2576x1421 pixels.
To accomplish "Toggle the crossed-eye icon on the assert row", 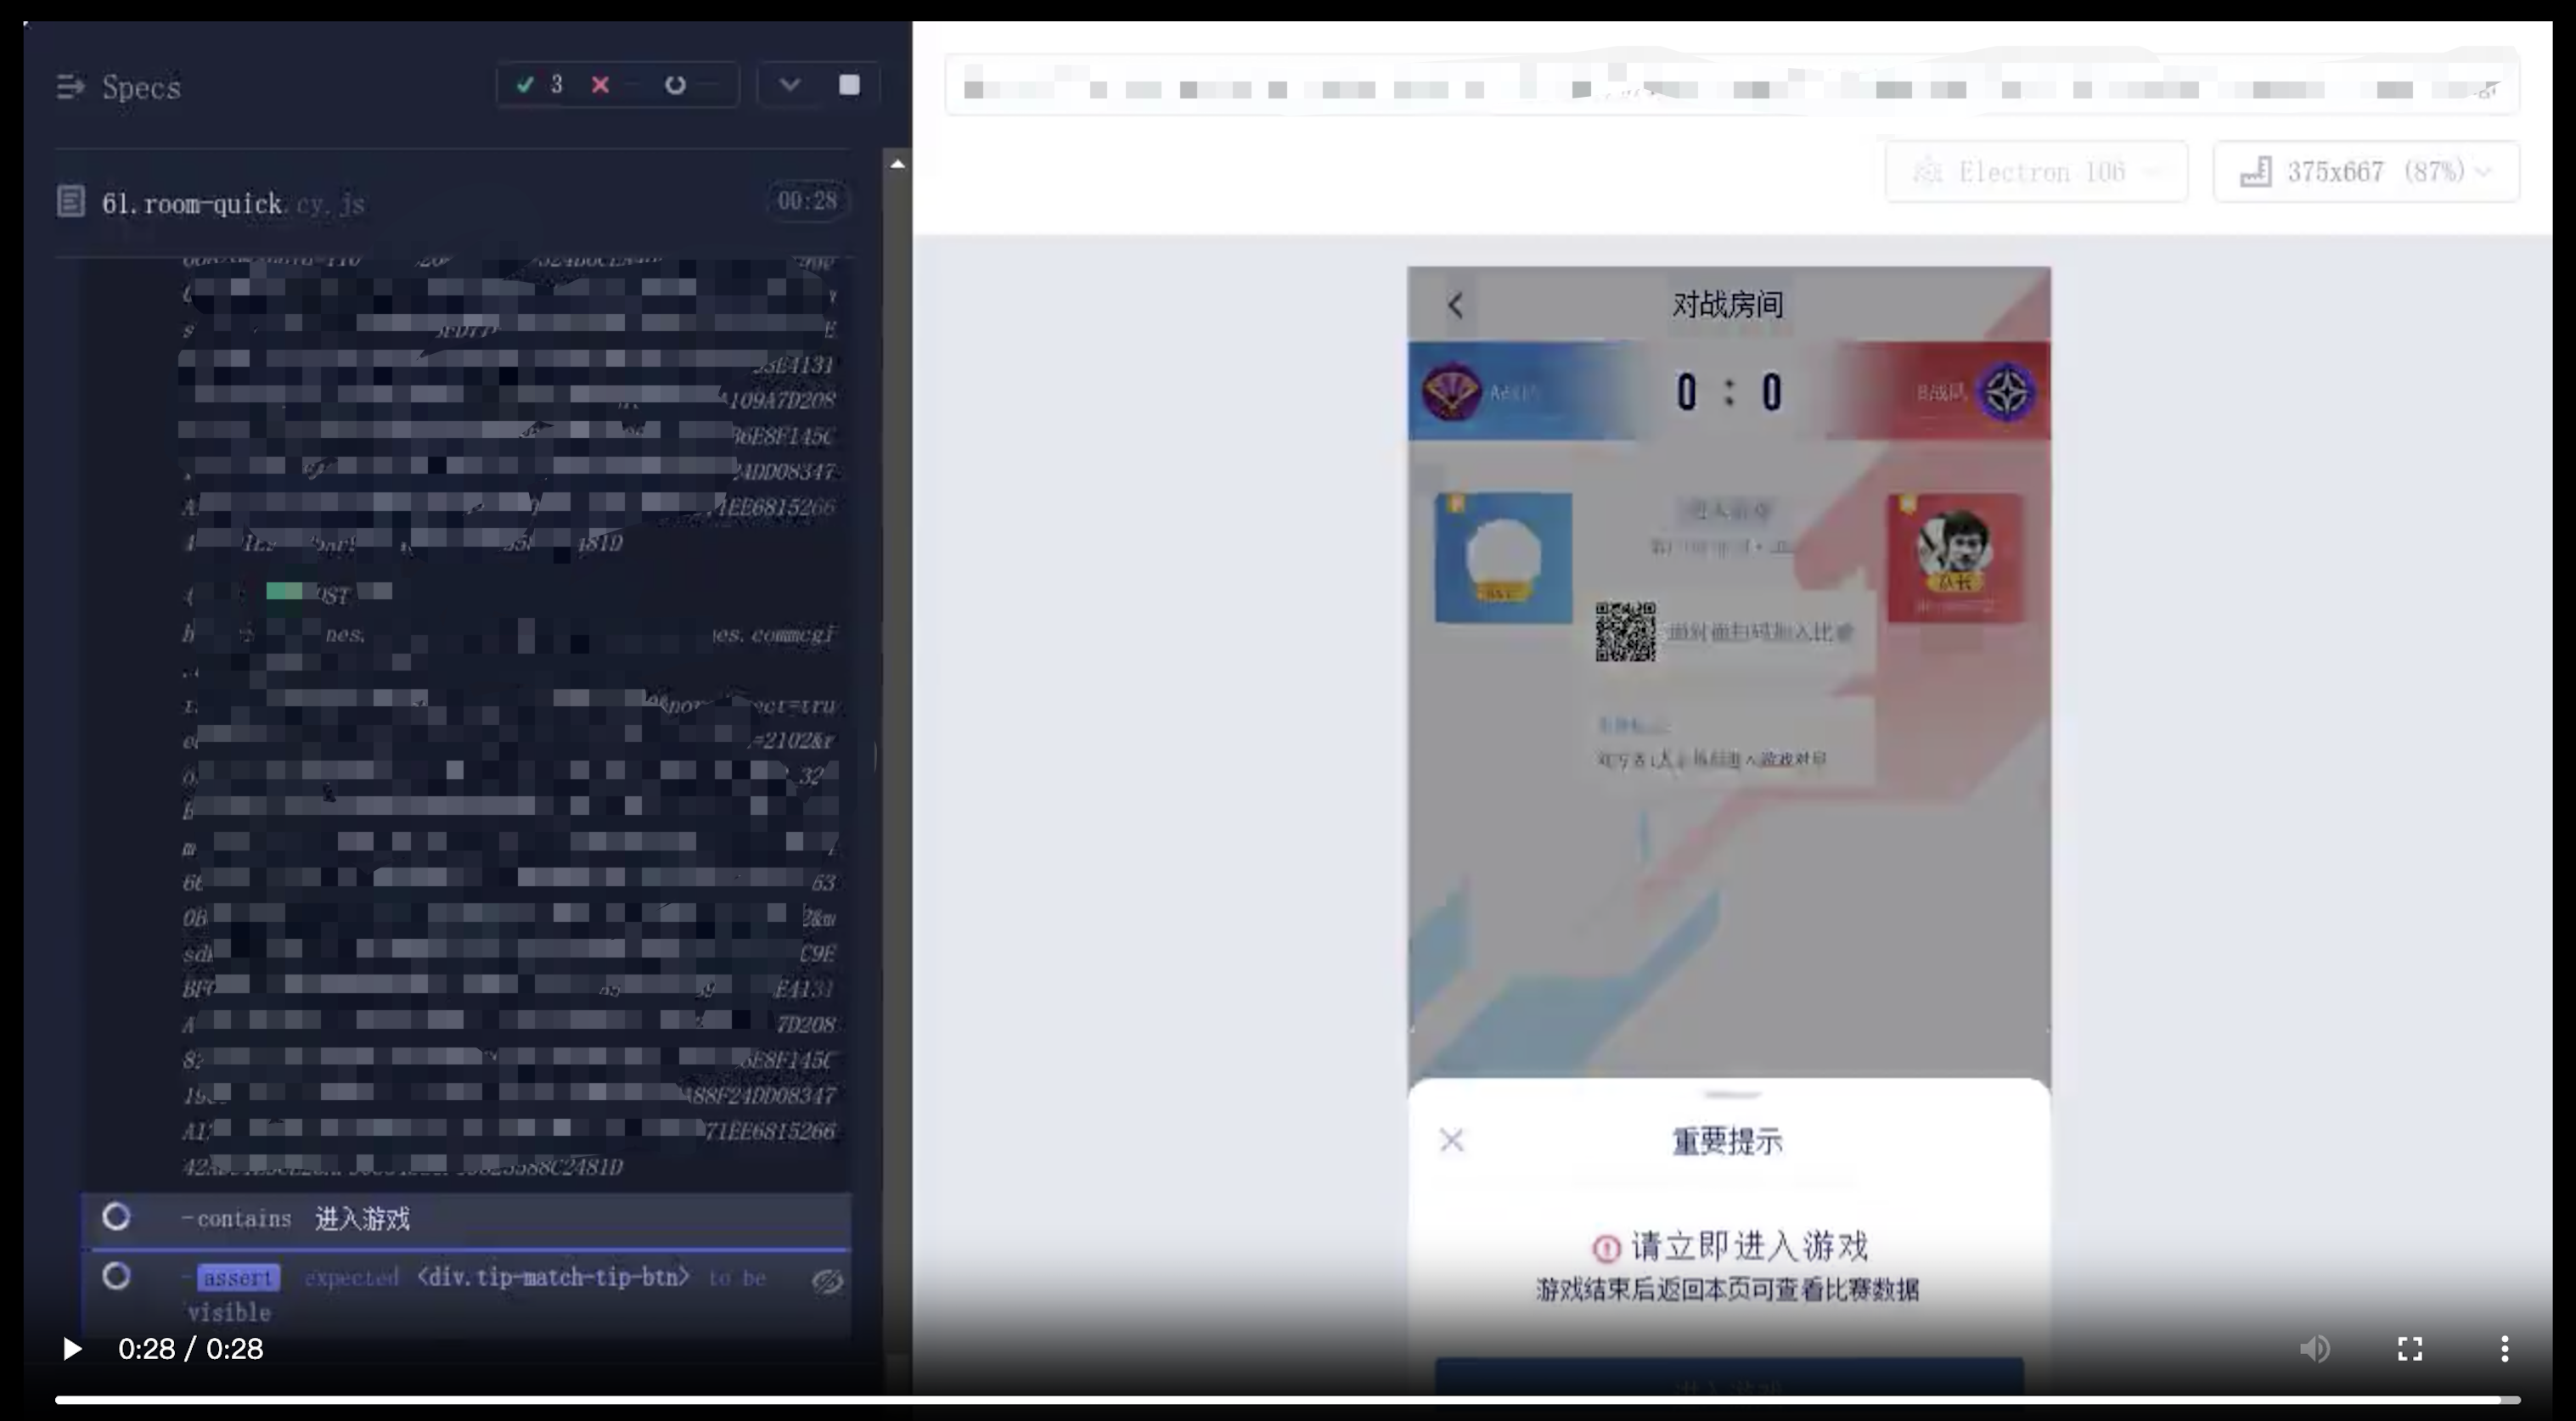I will click(x=827, y=1281).
